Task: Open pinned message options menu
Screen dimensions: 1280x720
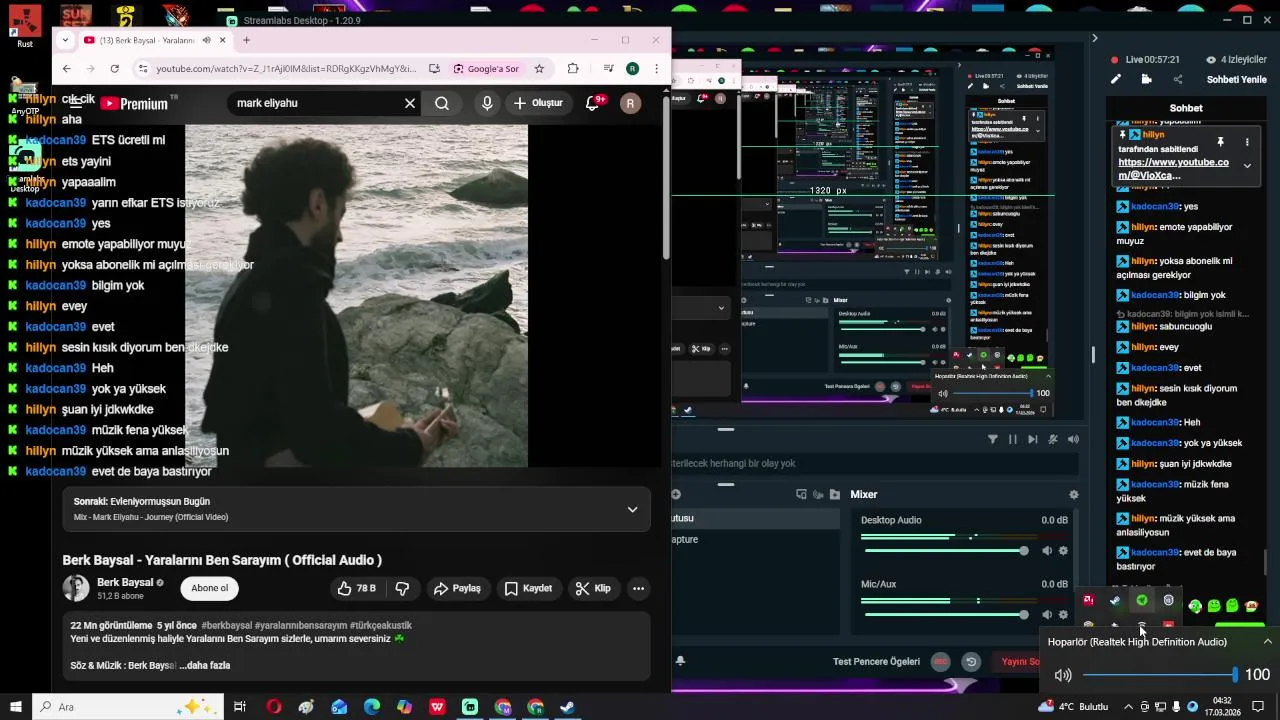Action: [x=1247, y=142]
